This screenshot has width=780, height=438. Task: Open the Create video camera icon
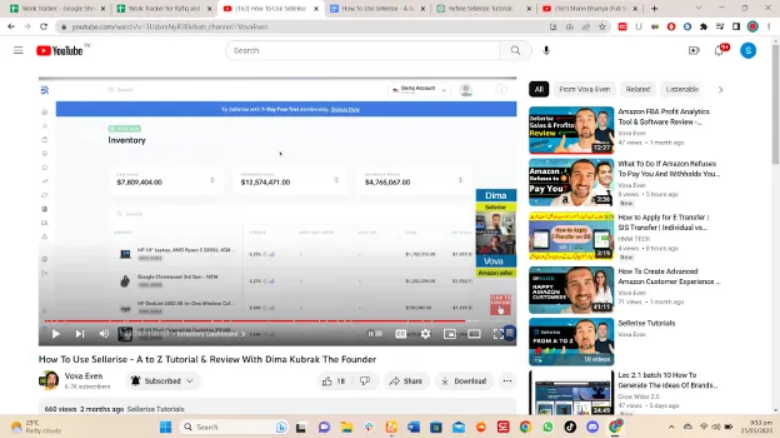click(x=694, y=50)
